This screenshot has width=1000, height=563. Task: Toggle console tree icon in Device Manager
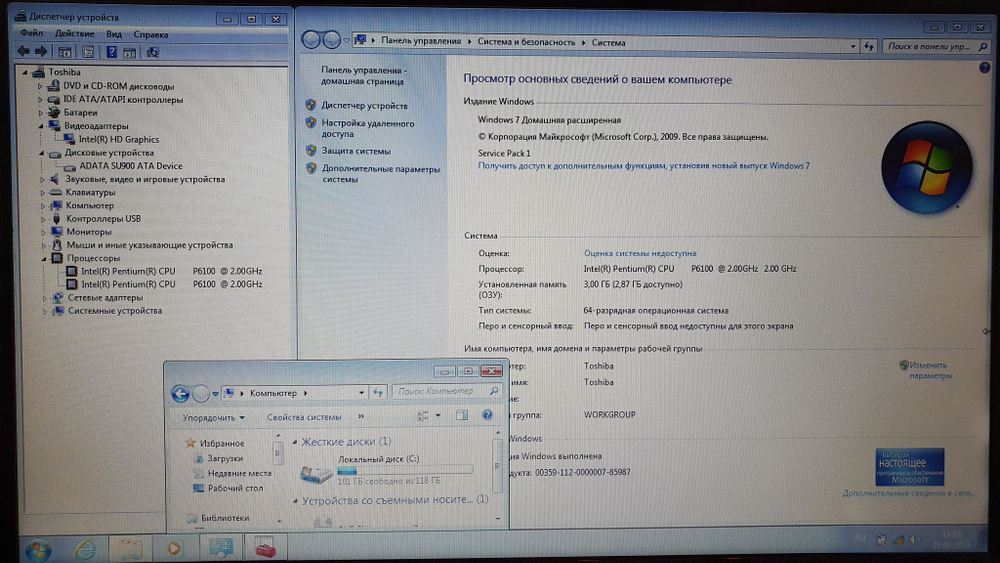coord(64,52)
